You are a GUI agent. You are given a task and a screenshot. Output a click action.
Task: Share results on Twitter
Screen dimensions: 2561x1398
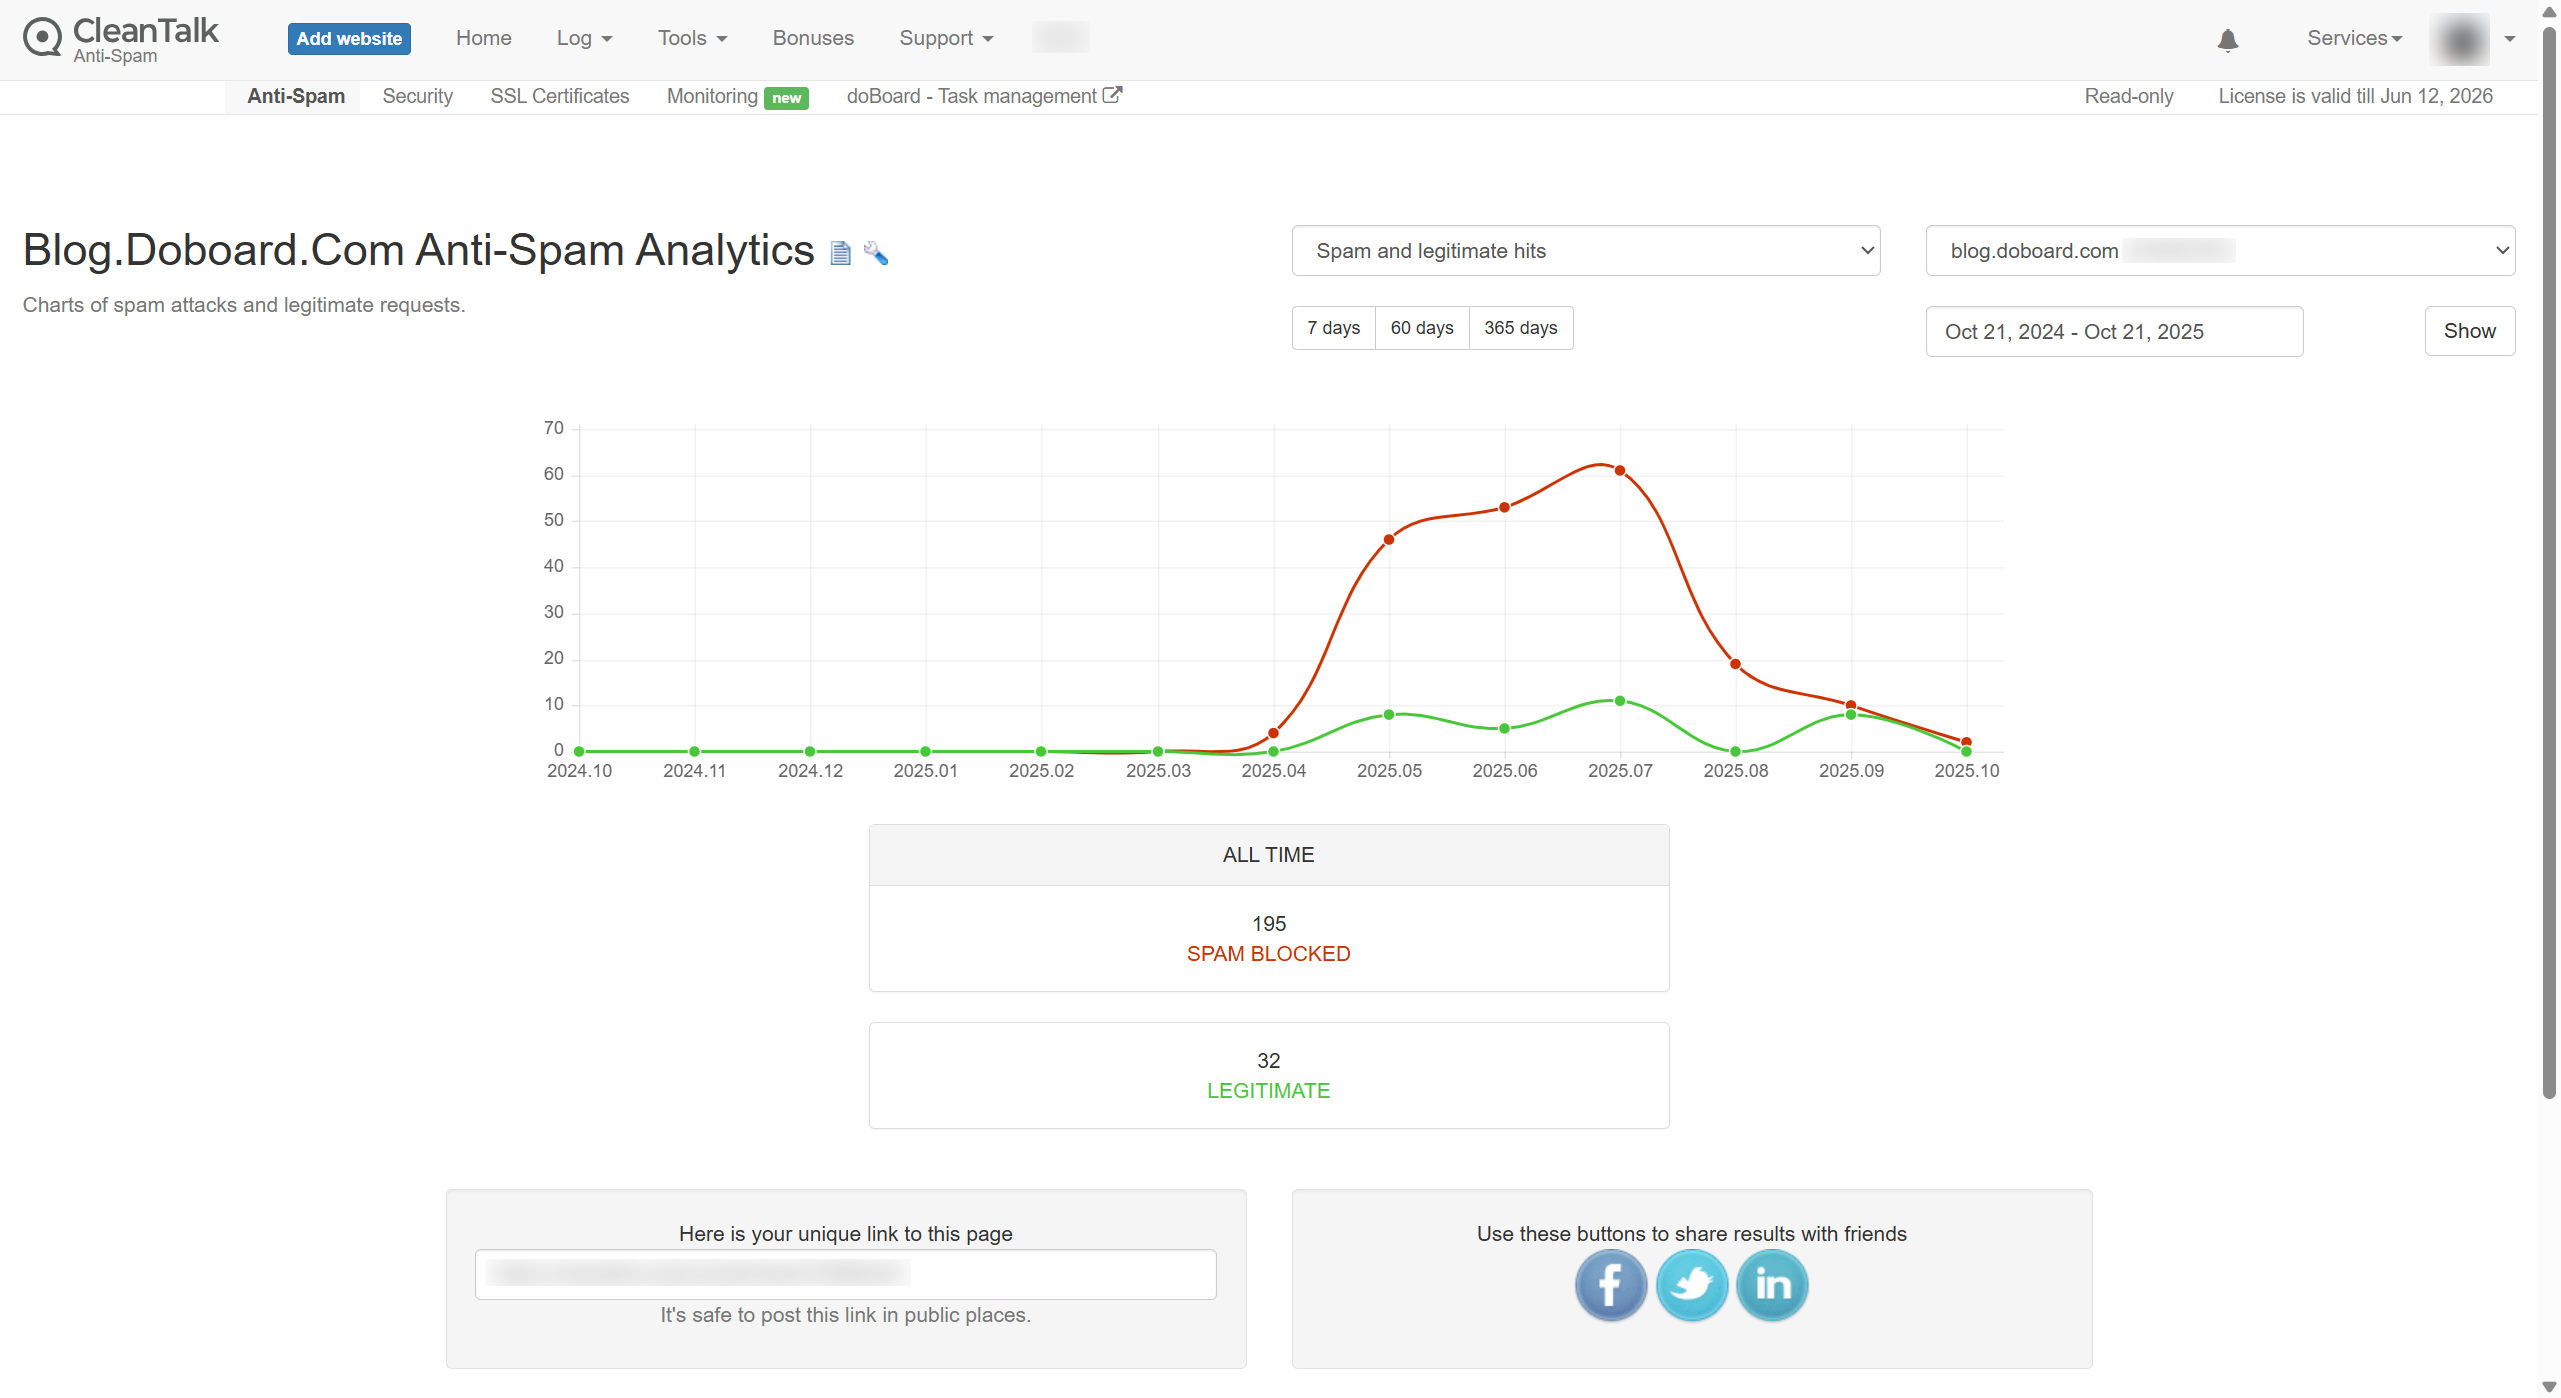[1691, 1285]
